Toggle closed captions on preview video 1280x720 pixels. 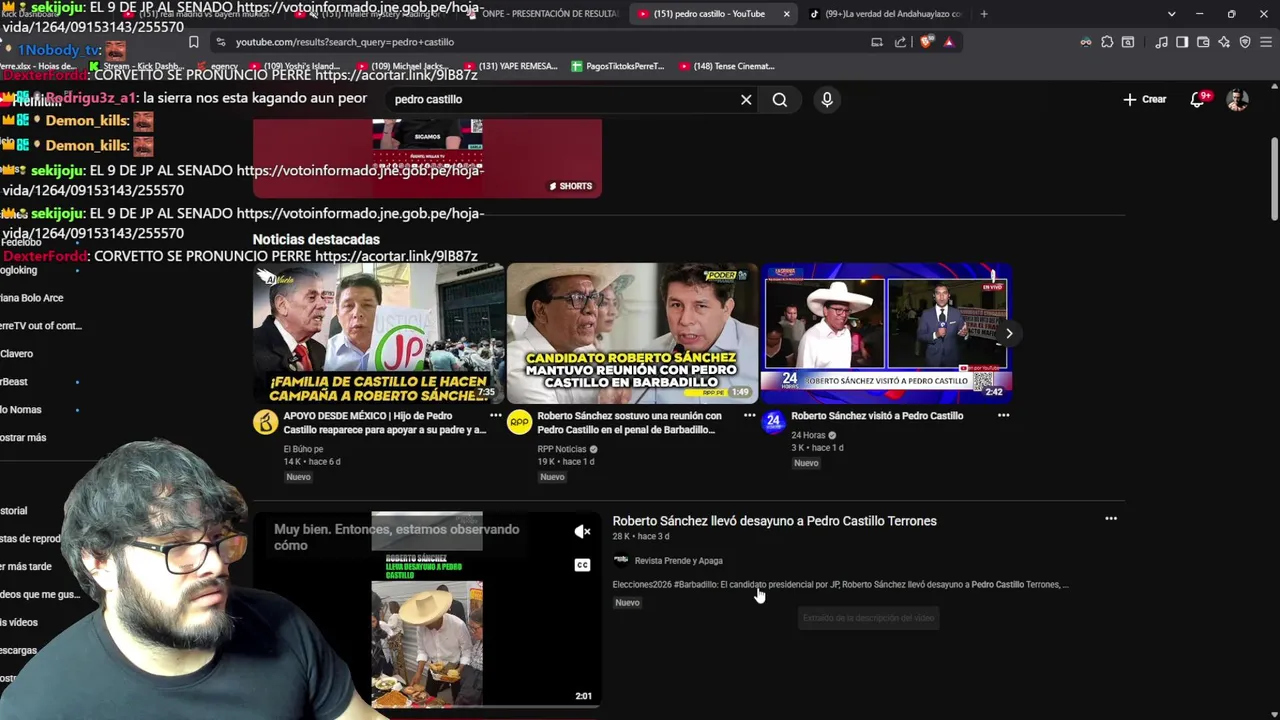click(x=582, y=565)
